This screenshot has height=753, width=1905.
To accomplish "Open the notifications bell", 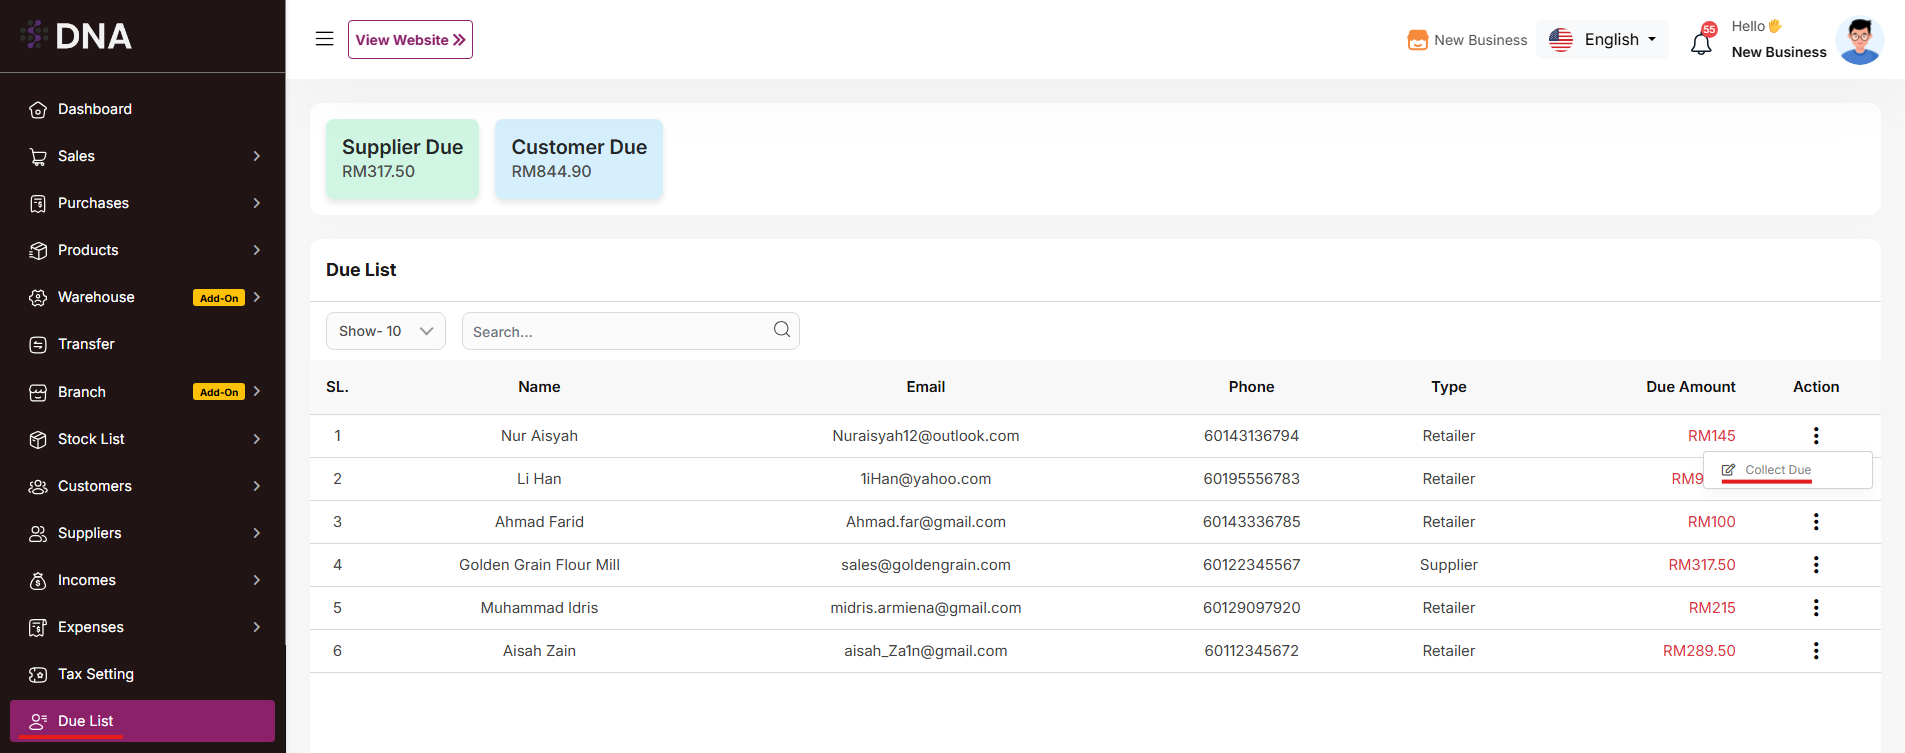I will 1701,43.
